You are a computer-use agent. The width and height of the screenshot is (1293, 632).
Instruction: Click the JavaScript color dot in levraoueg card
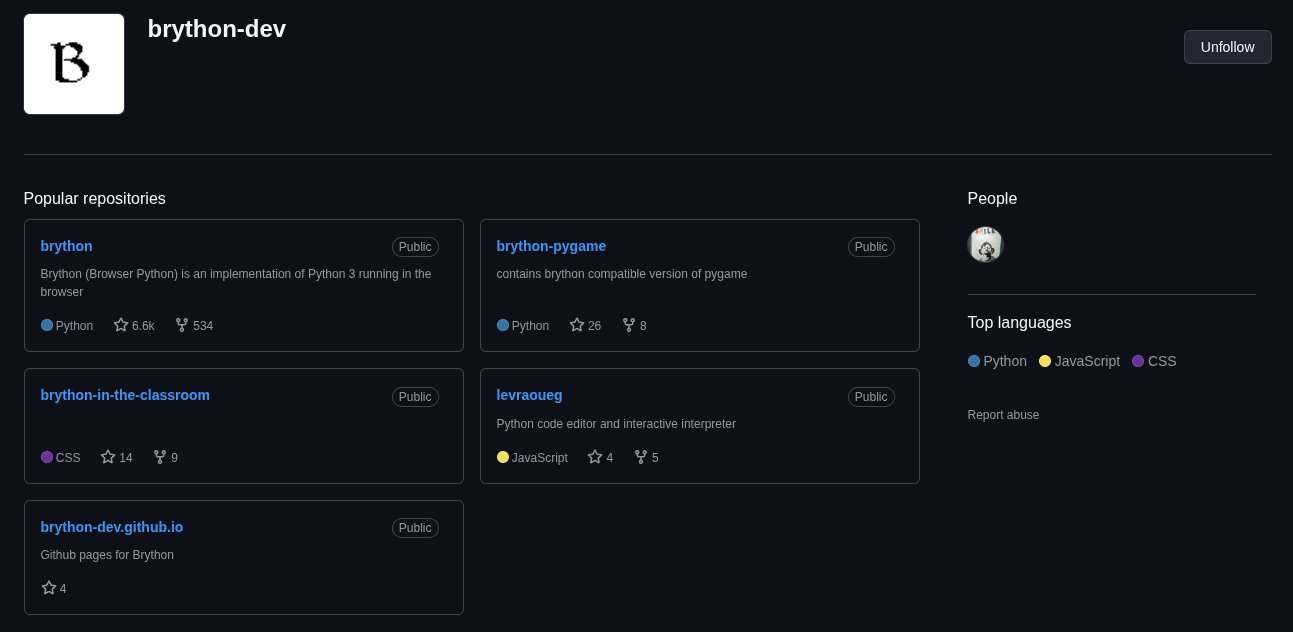[x=503, y=457]
